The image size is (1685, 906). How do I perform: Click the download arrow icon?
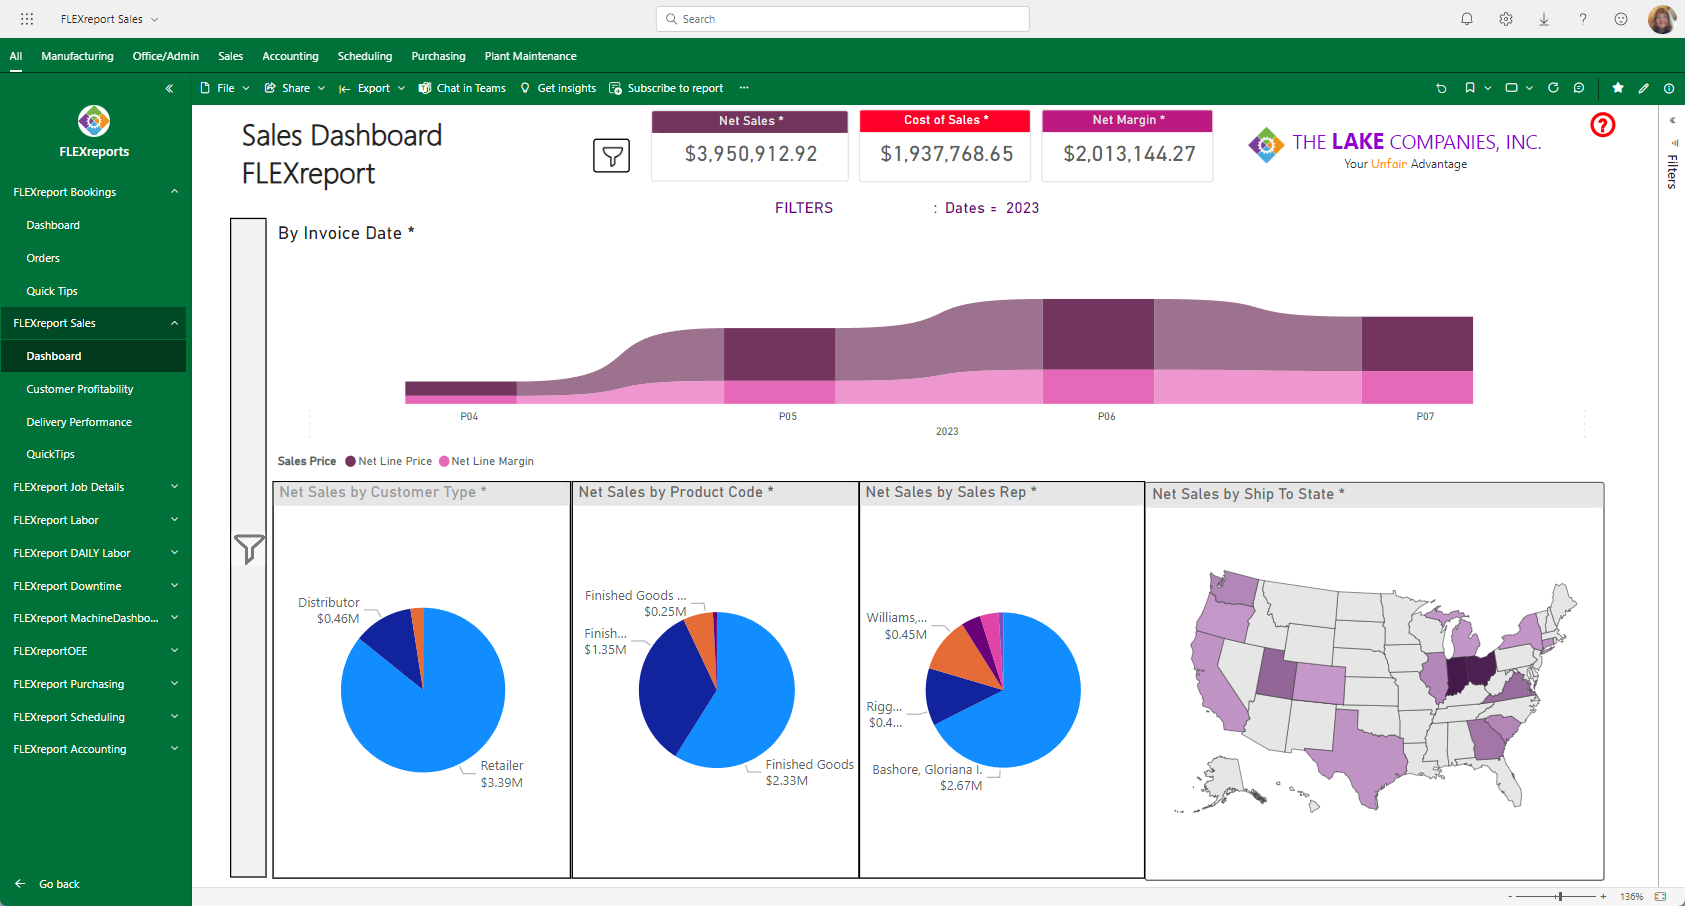(x=1544, y=19)
